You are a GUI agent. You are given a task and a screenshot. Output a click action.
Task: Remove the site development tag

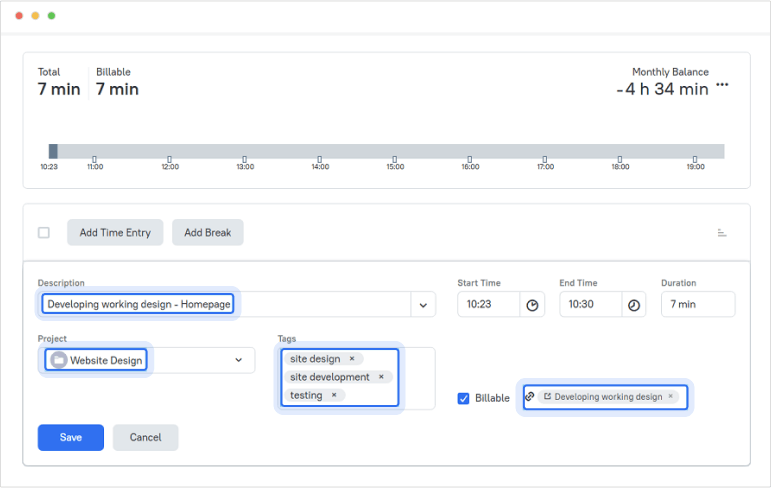(381, 377)
